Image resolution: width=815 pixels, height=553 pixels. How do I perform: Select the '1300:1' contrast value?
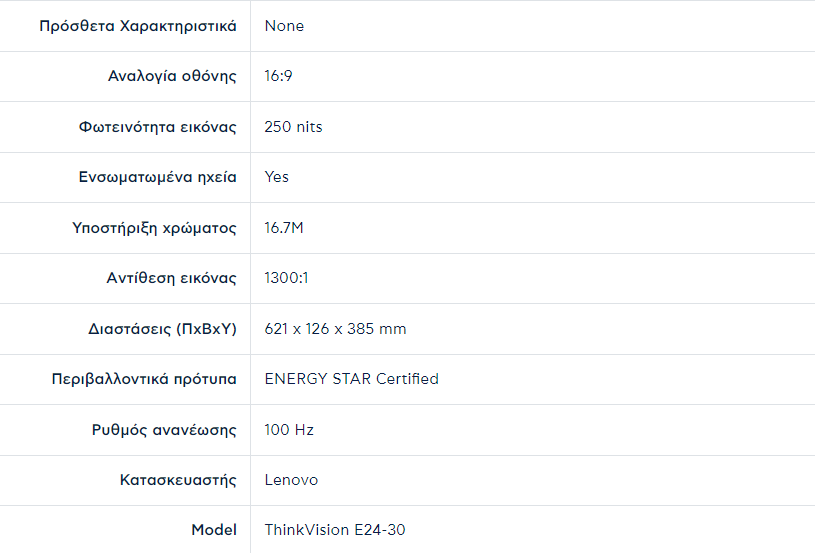point(286,278)
